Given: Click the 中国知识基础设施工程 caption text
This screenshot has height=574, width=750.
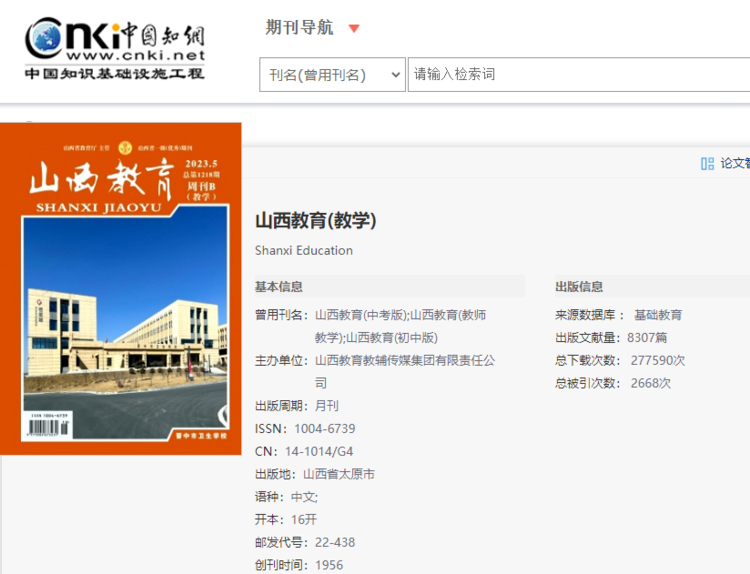Looking at the screenshot, I should coord(114,73).
